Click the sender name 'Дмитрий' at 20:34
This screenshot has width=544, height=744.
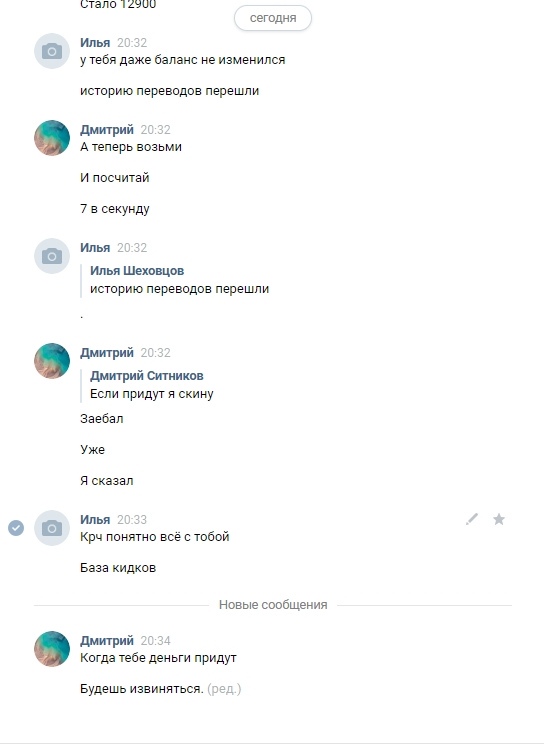coord(107,641)
